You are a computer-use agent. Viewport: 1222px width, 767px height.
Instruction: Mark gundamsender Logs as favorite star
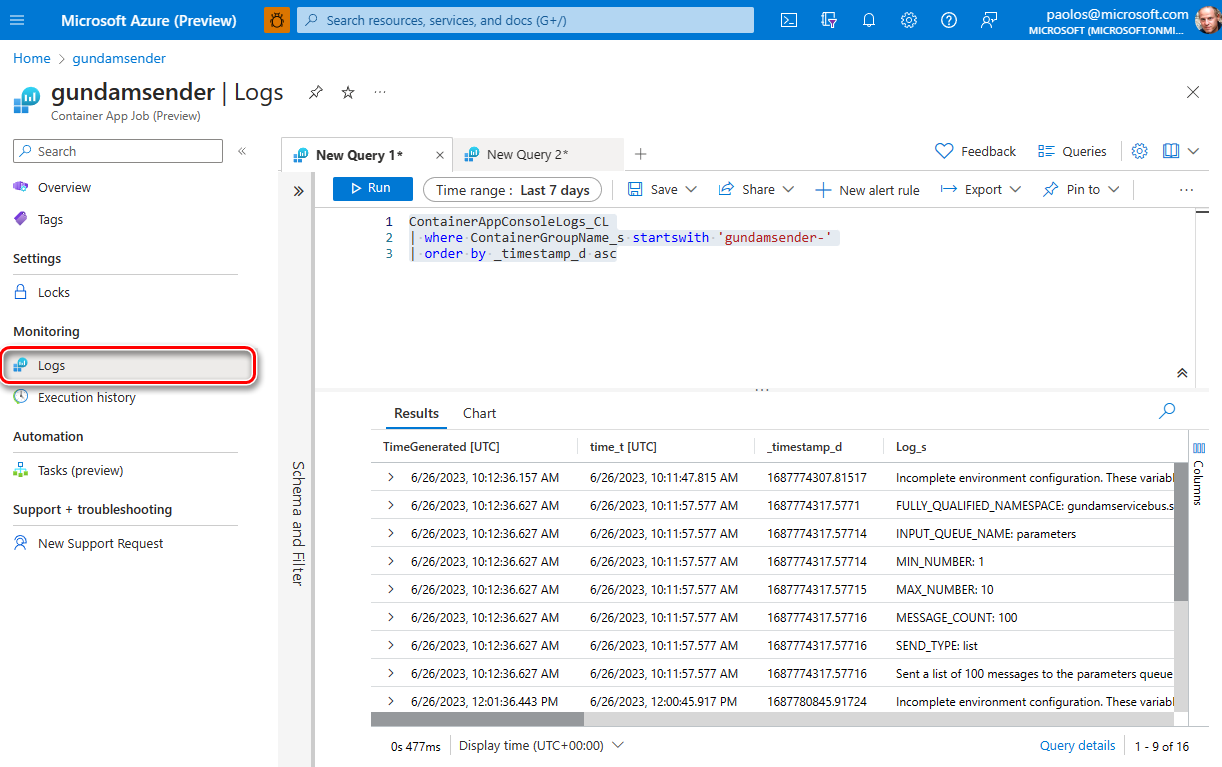[x=348, y=92]
